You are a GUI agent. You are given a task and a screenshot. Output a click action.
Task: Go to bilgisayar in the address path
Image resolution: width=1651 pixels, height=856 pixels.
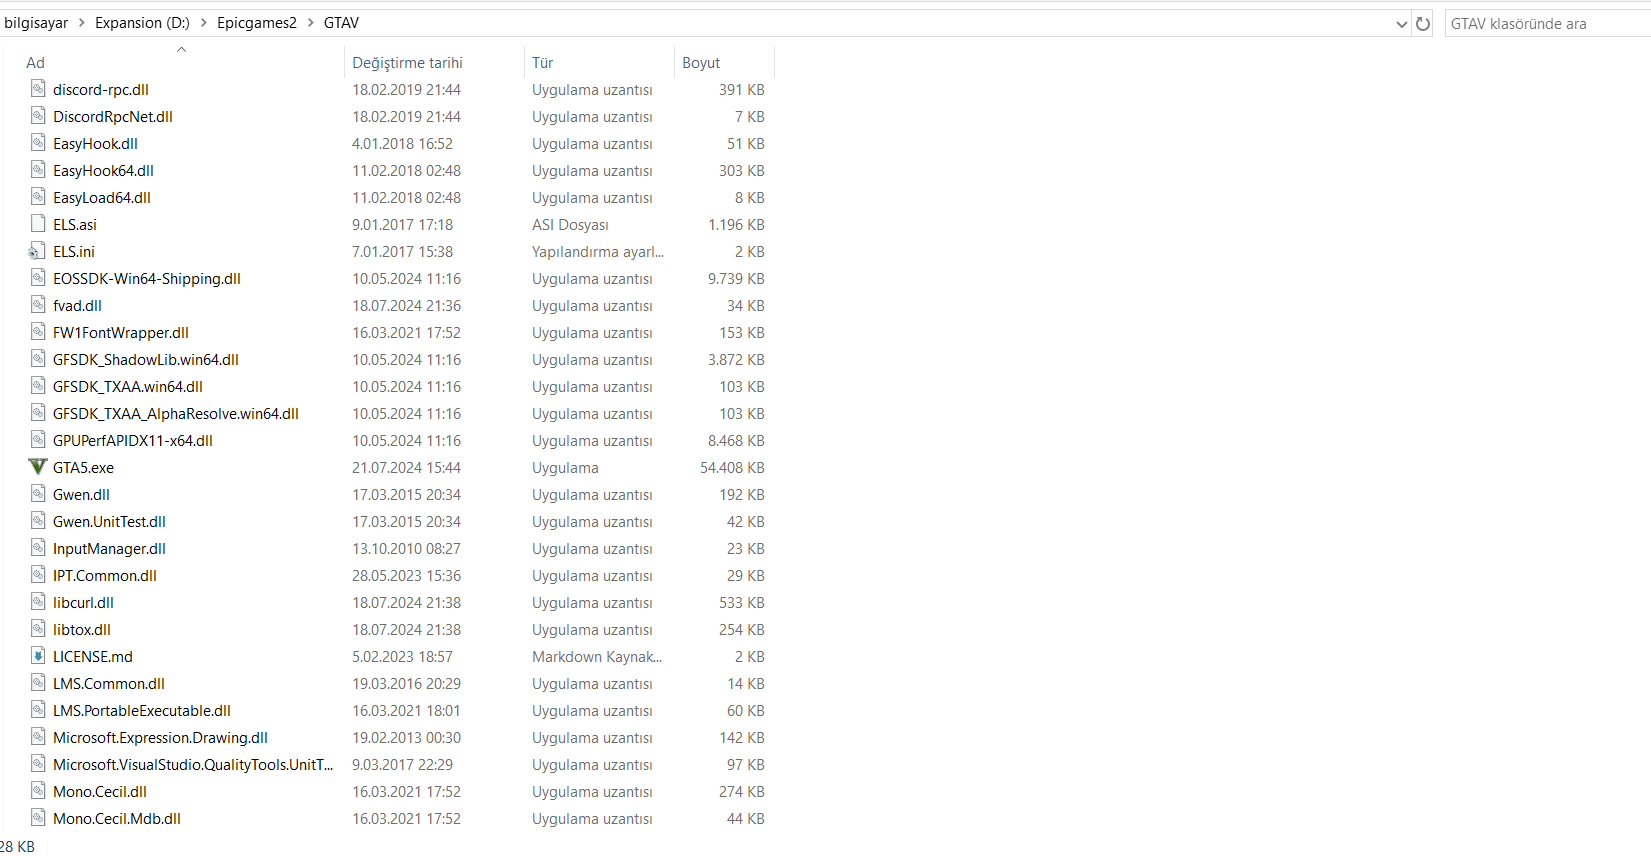click(x=36, y=23)
